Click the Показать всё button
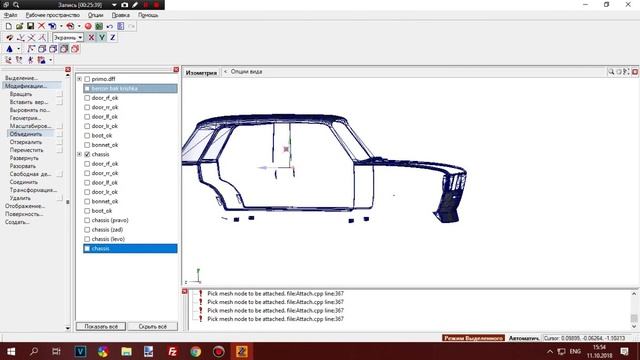Screen dimensions: 640x360 (x=101, y=327)
